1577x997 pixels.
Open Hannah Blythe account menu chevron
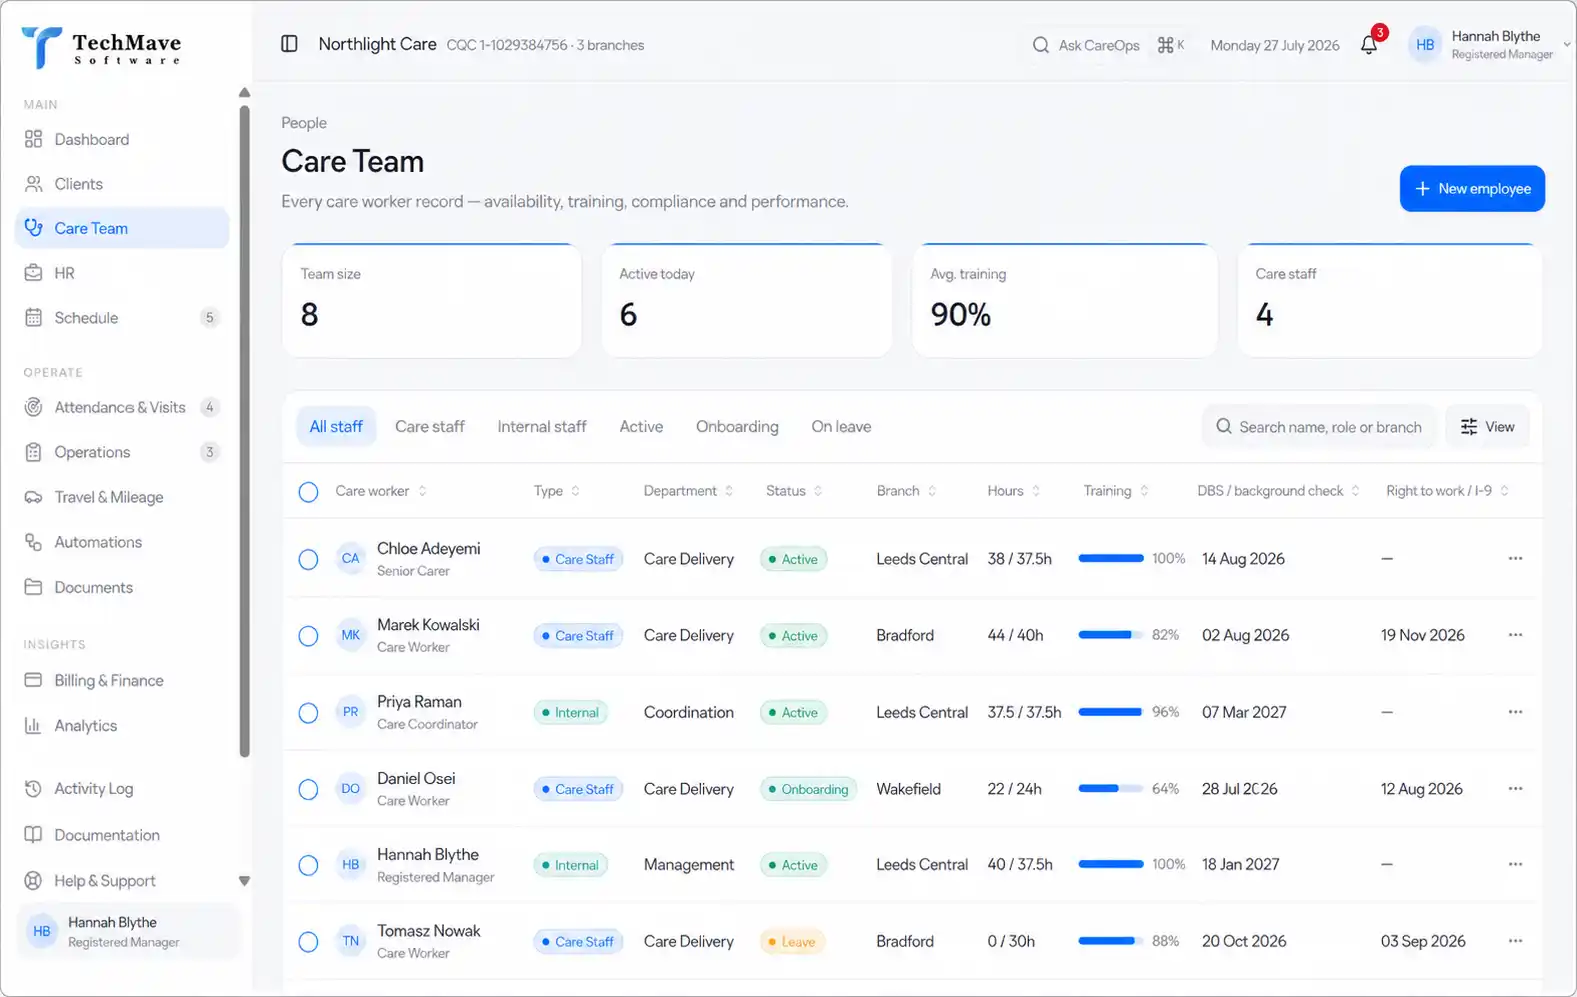1566,45
